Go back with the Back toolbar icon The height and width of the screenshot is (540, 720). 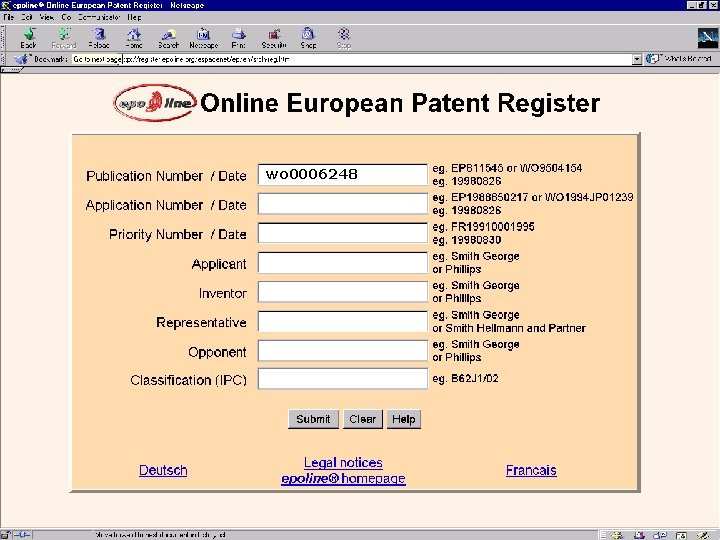pyautogui.click(x=28, y=38)
